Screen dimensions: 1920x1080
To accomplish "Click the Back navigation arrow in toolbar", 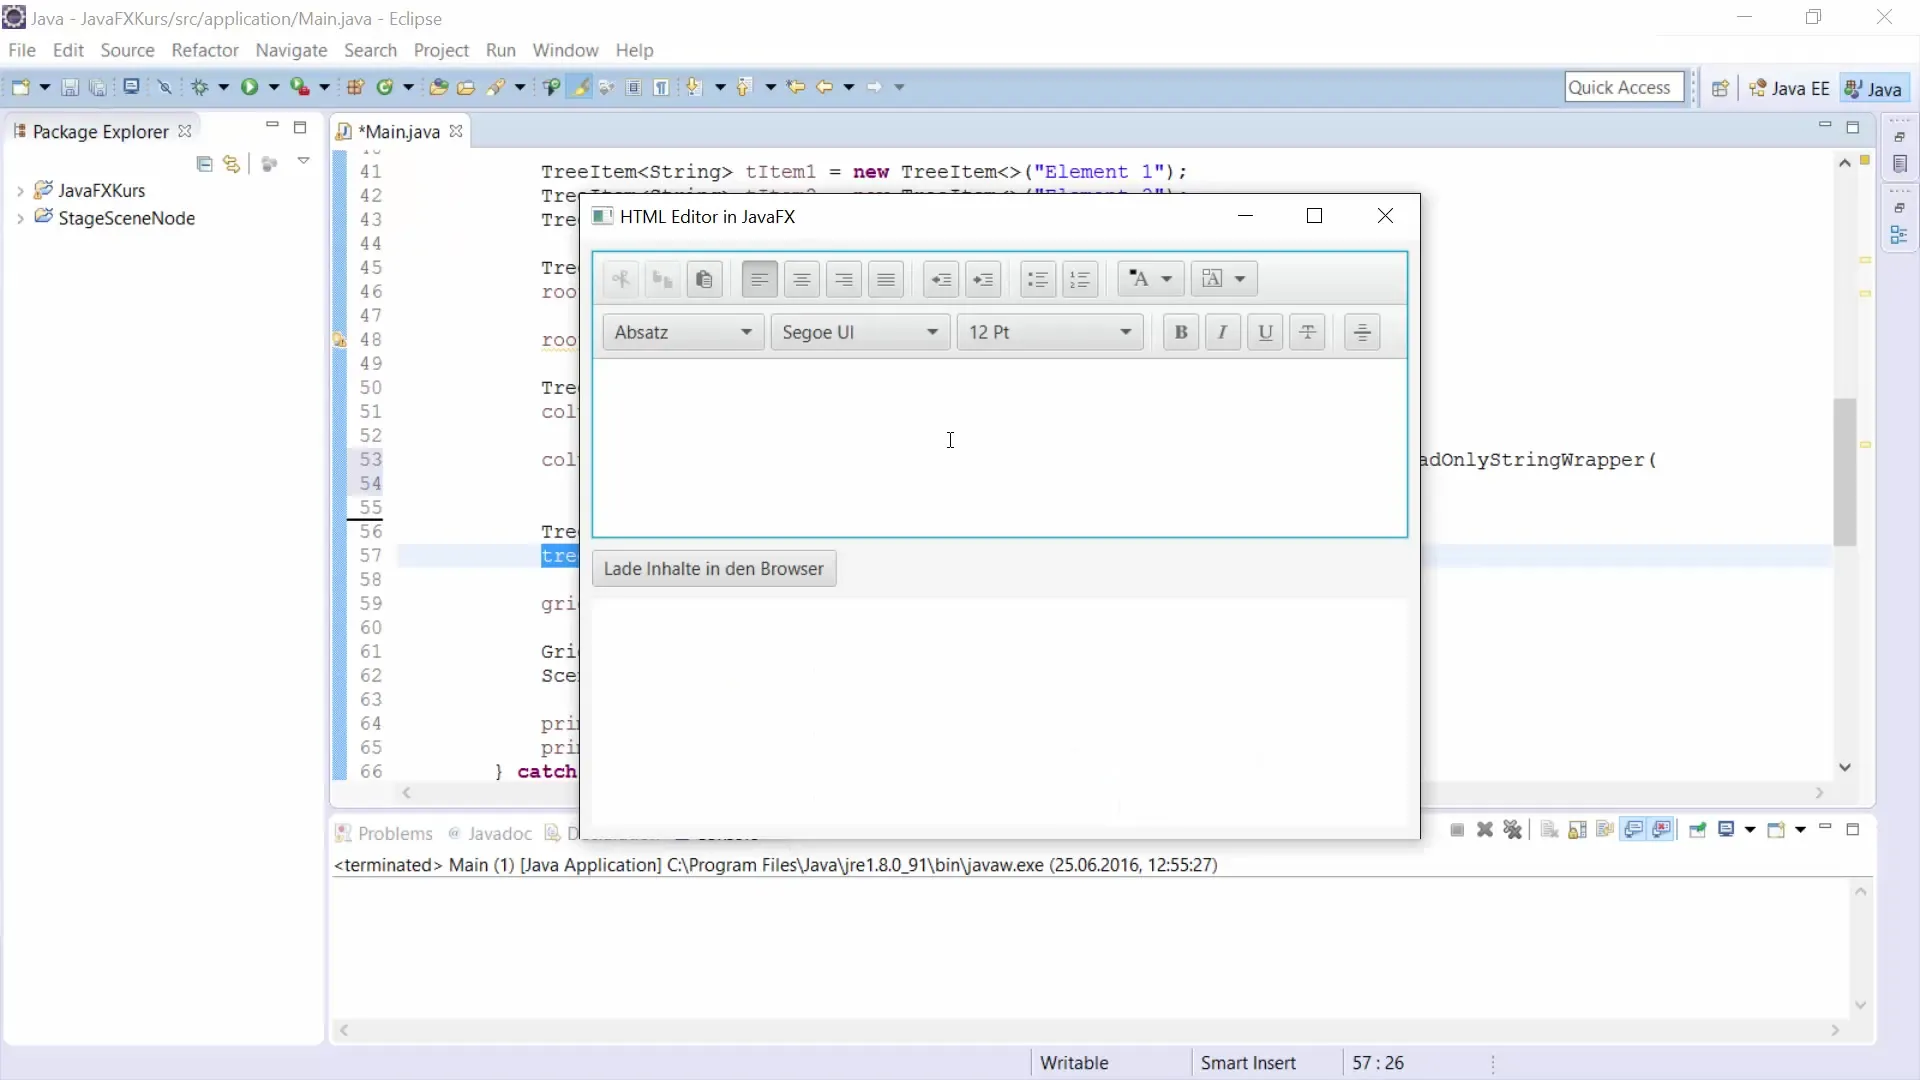I will 825,87.
